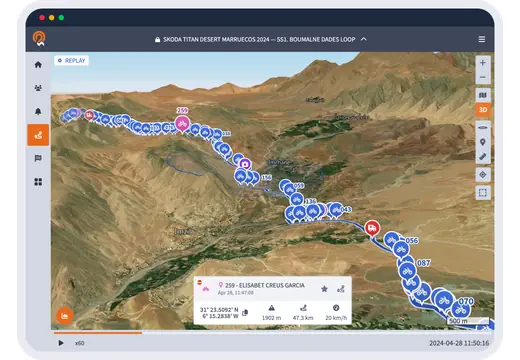This screenshot has width=520, height=360.
Task: Click the app logo in header
Action: coord(39,39)
